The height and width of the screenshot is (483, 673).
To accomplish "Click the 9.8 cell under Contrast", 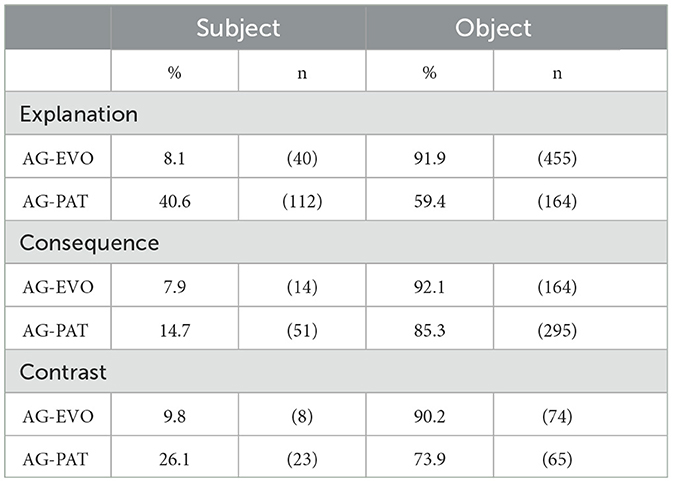I will (174, 415).
